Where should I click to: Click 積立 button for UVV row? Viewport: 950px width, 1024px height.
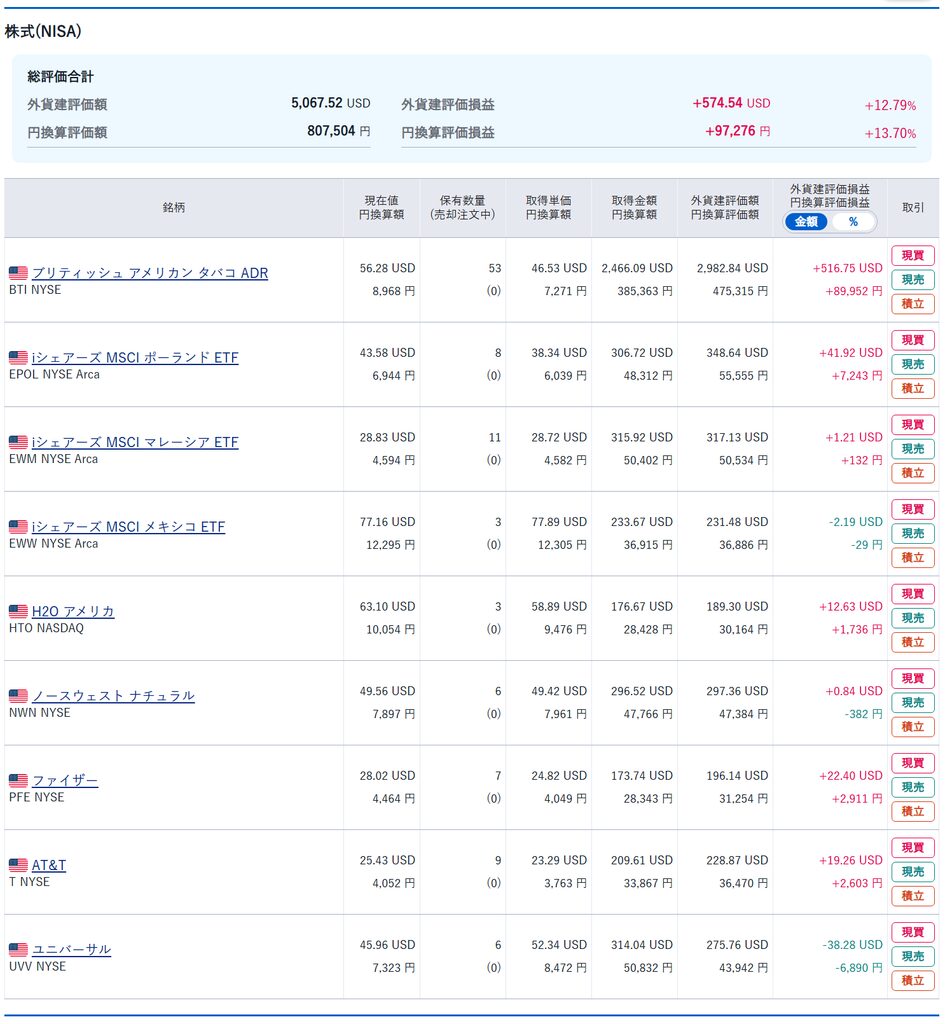(913, 980)
